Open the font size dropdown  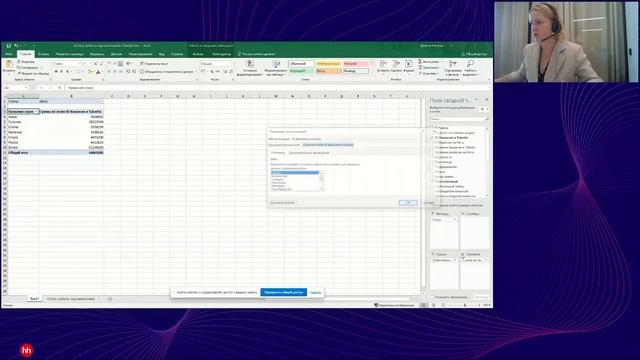click(x=90, y=64)
